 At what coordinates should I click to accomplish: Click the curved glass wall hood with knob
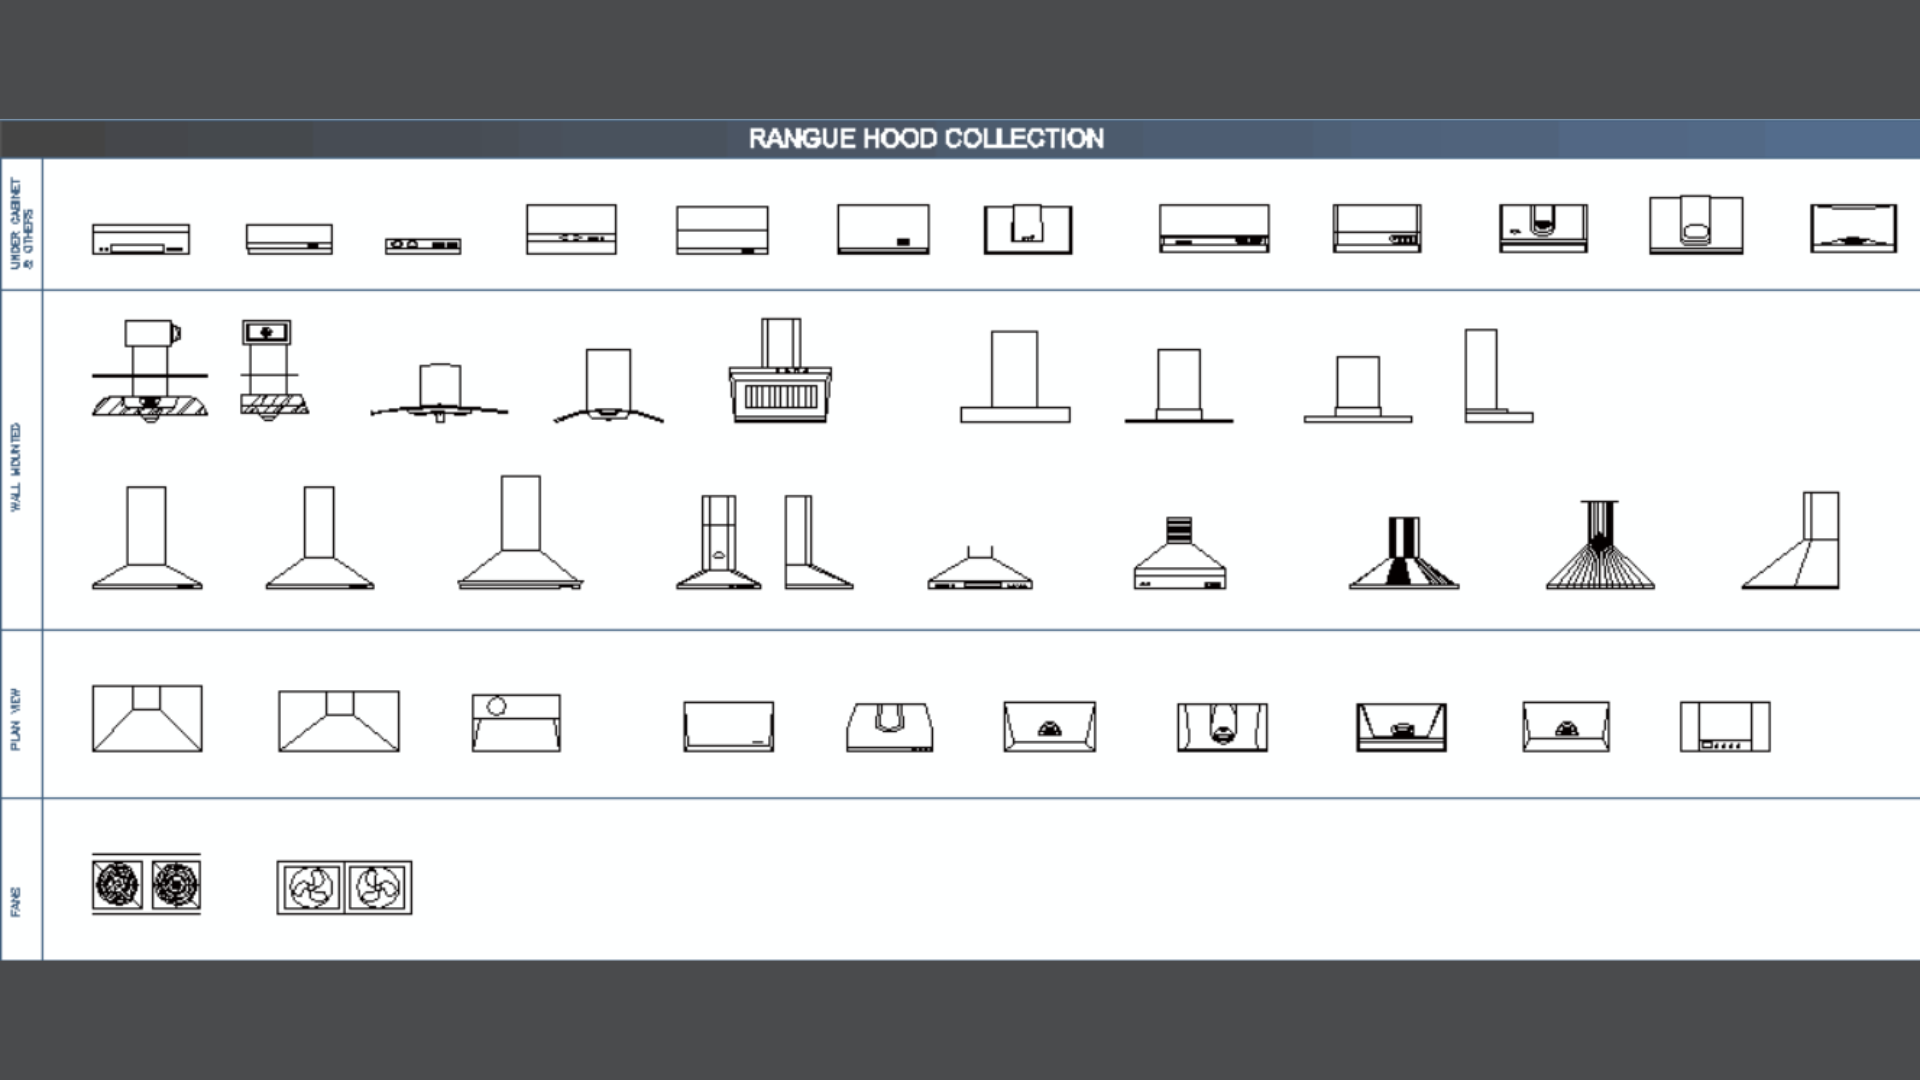pos(439,393)
